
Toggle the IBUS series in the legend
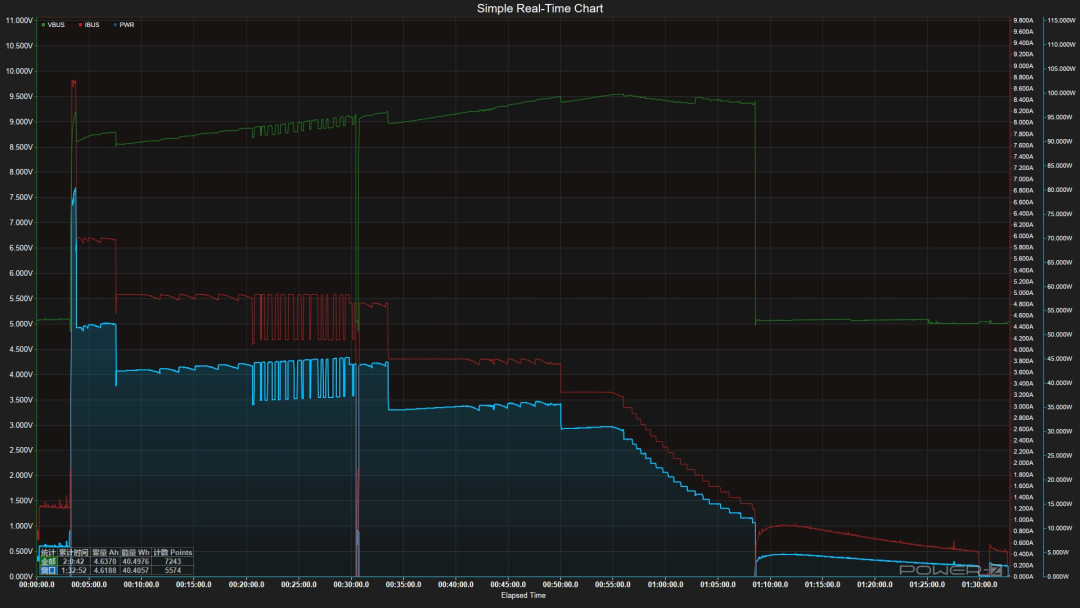[x=89, y=25]
